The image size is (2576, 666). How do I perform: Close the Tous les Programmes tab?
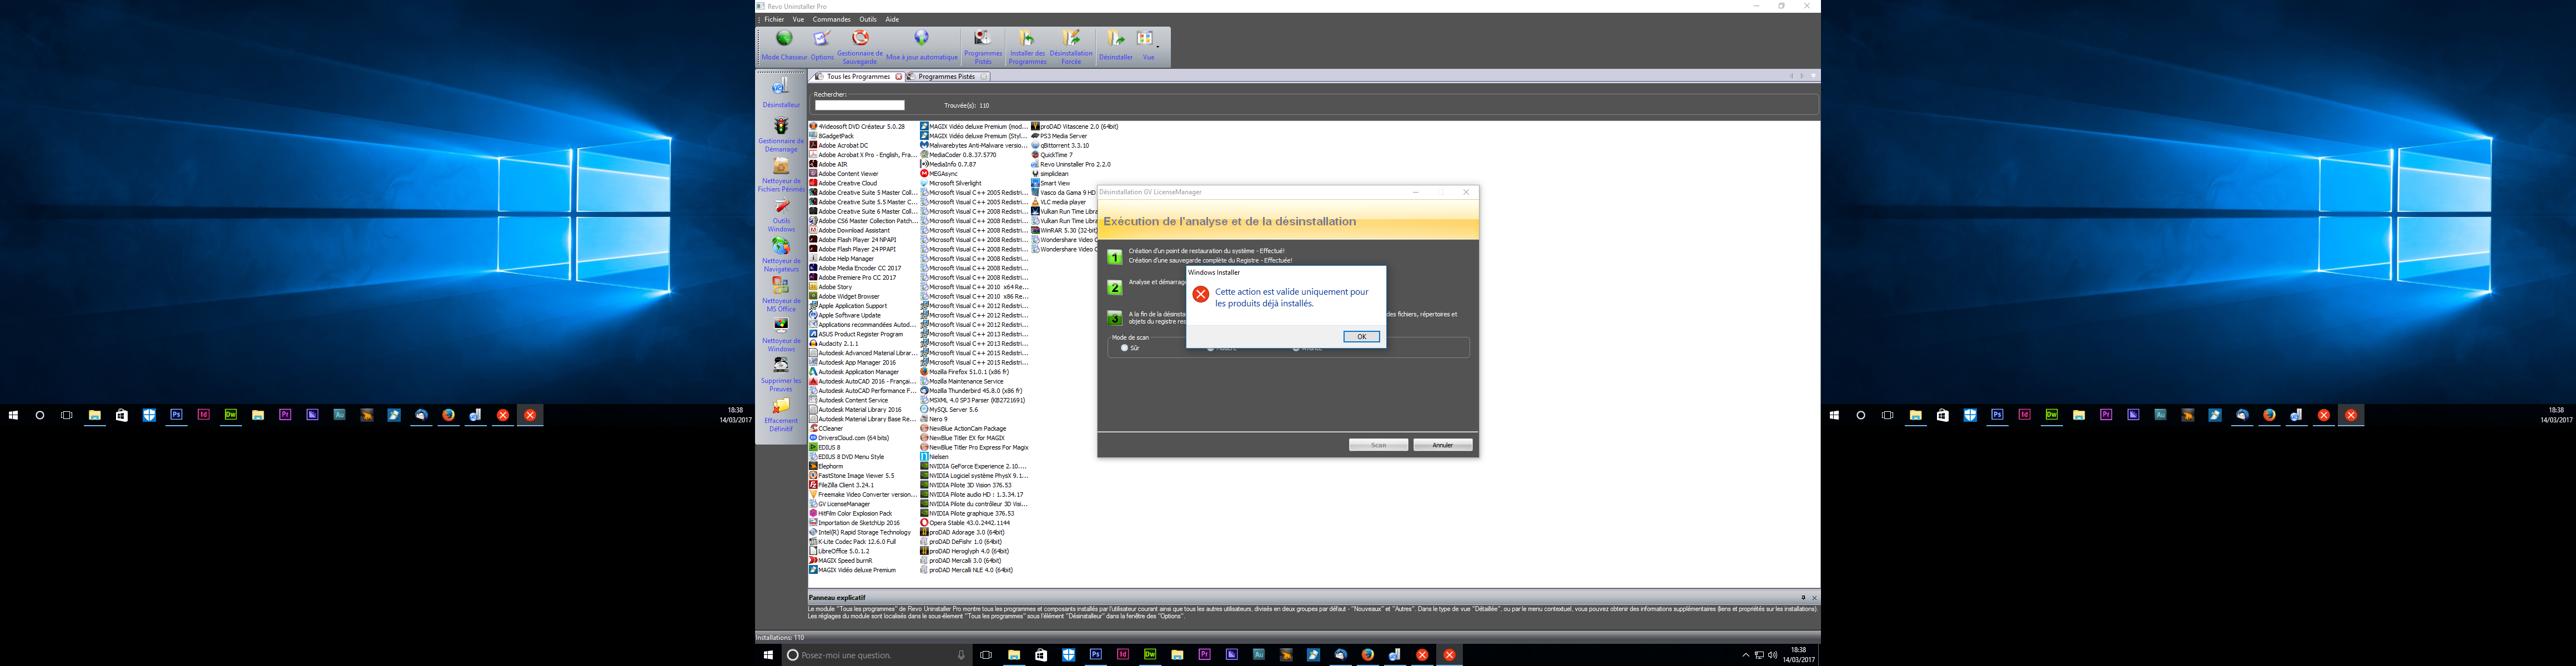898,76
